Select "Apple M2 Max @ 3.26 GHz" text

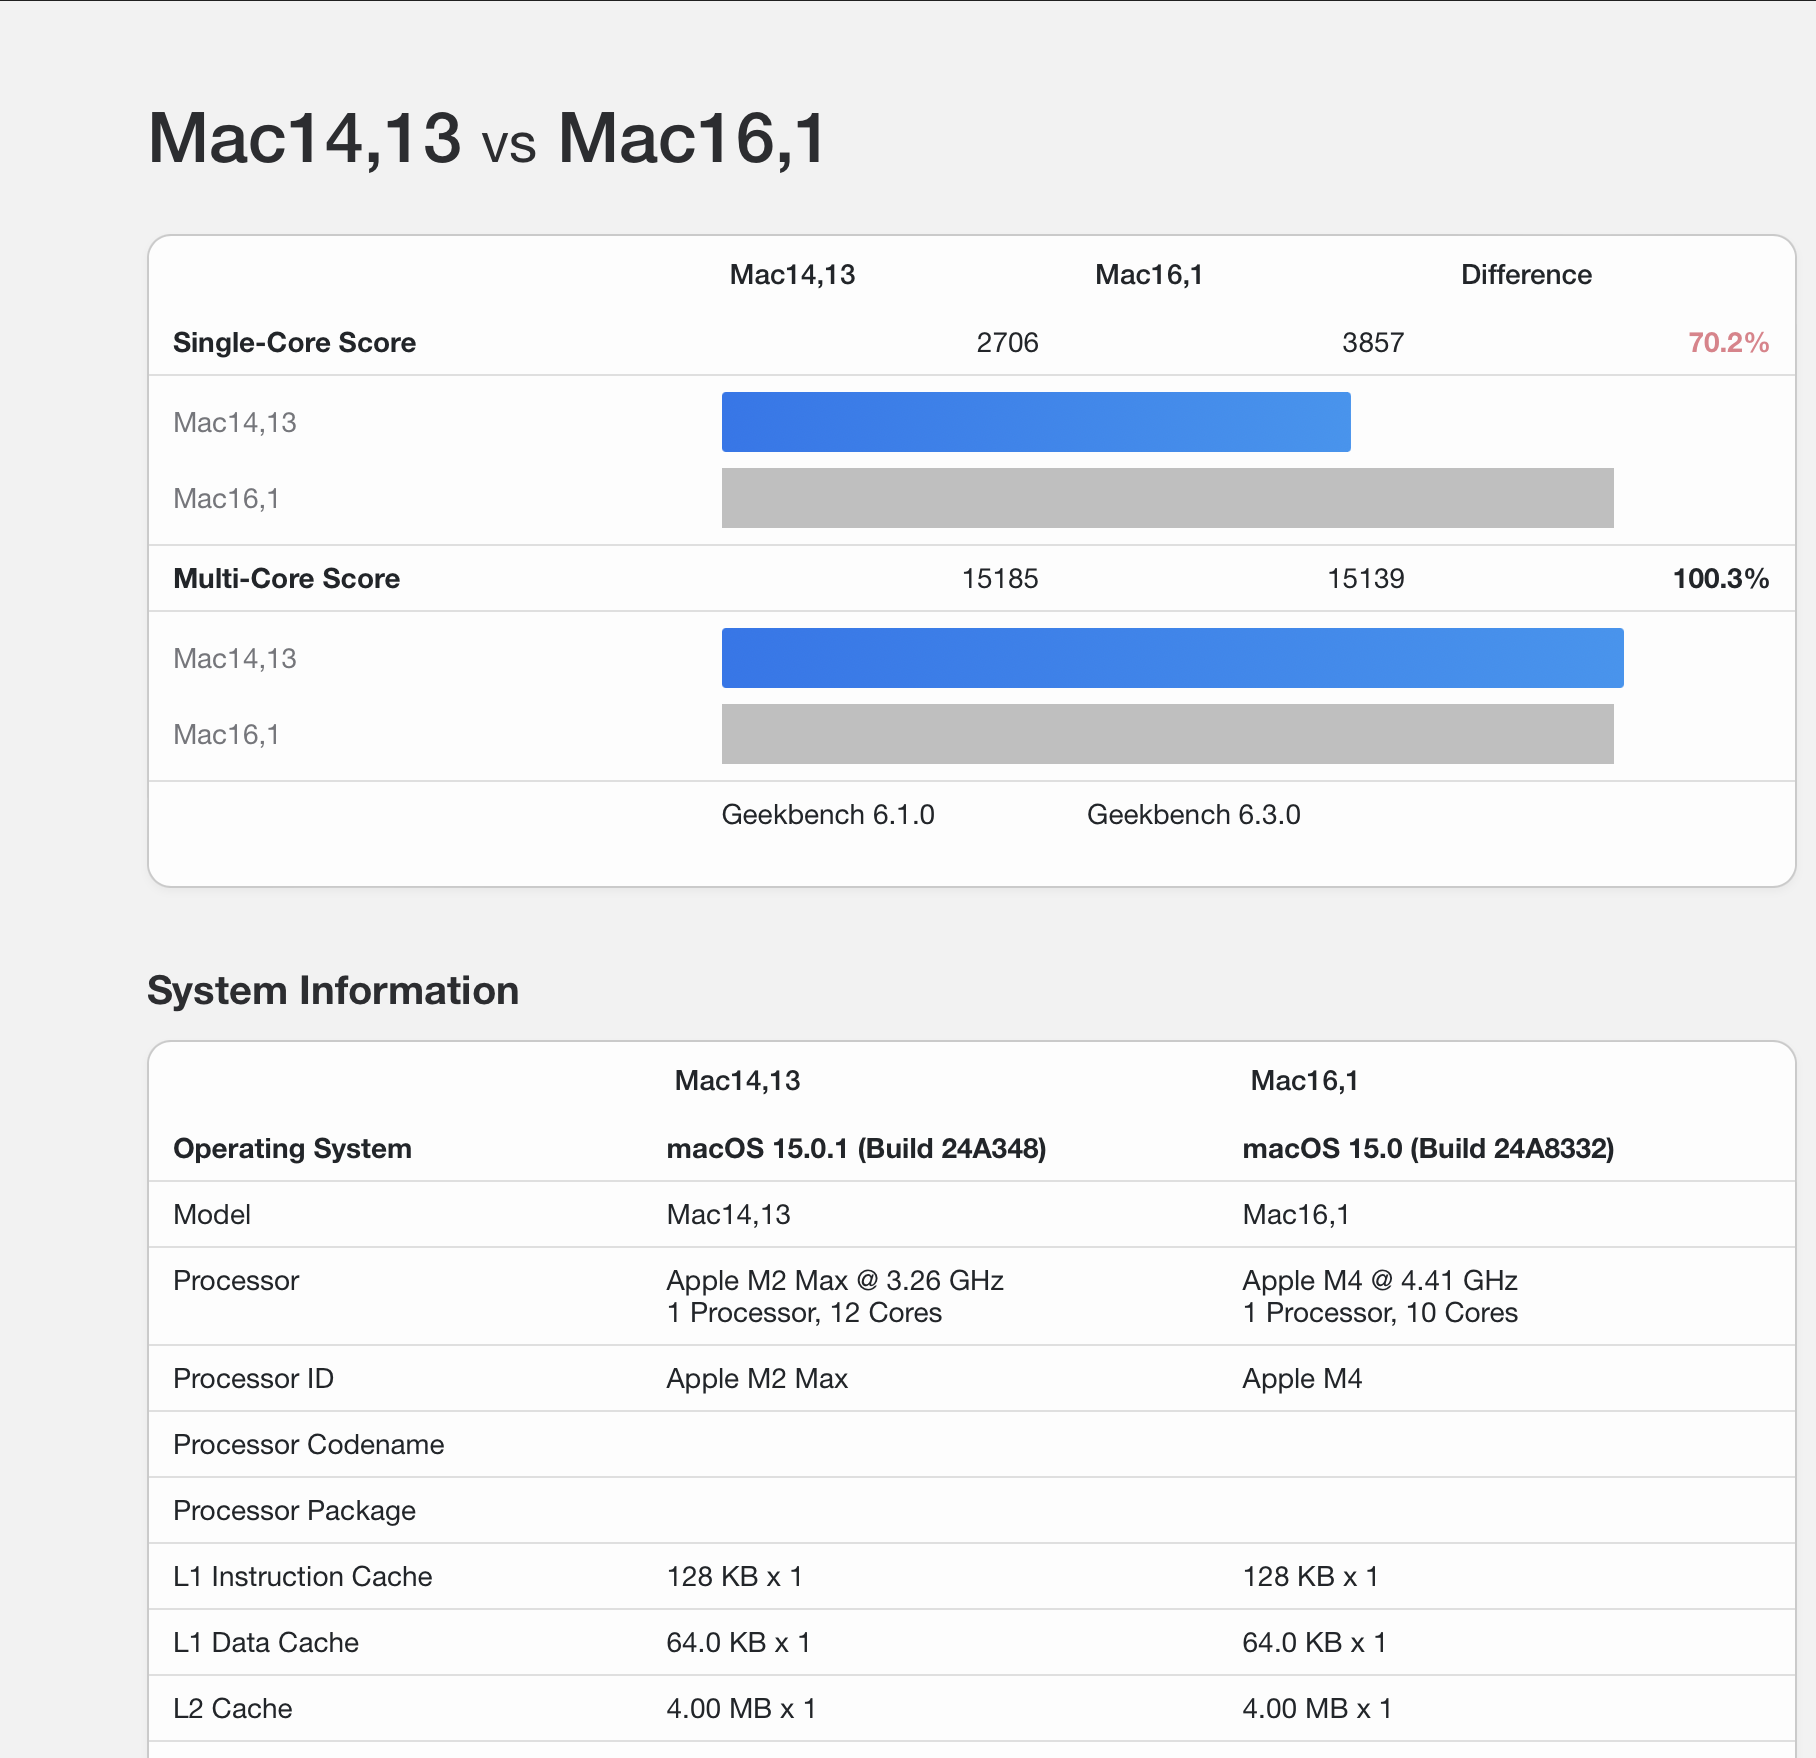pyautogui.click(x=835, y=1281)
